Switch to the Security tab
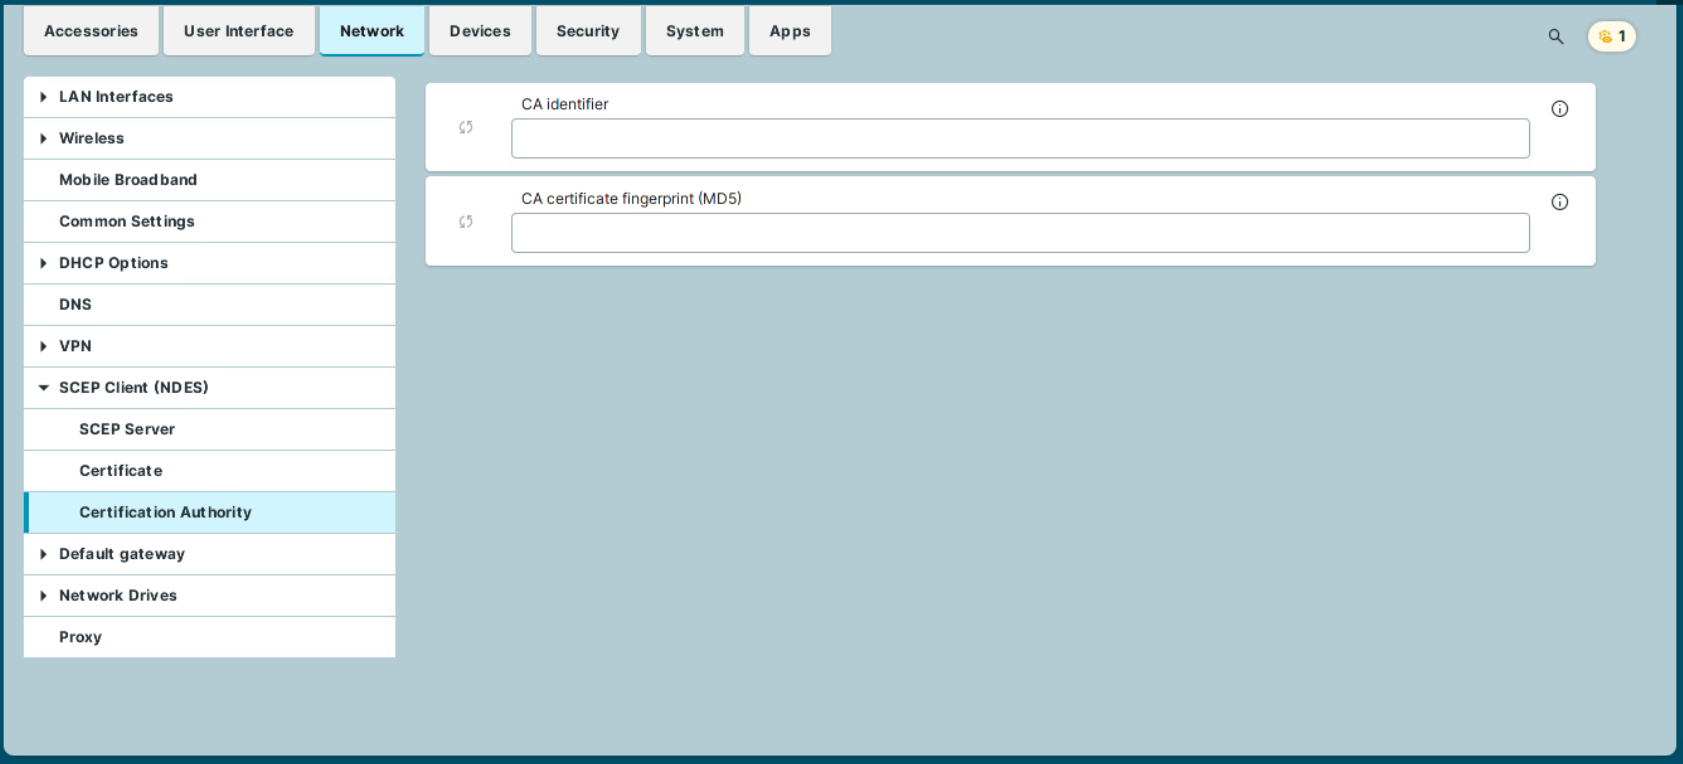The height and width of the screenshot is (764, 1683). (587, 31)
